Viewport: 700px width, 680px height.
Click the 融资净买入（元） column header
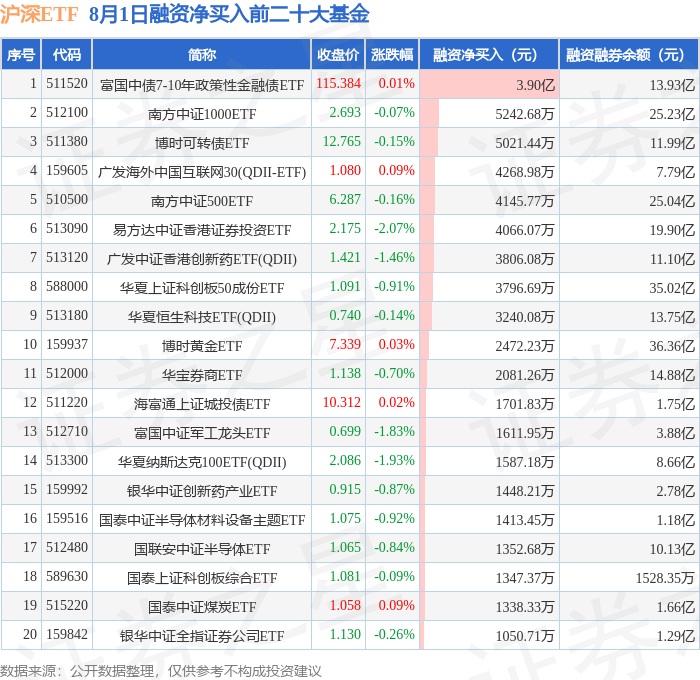coord(489,54)
